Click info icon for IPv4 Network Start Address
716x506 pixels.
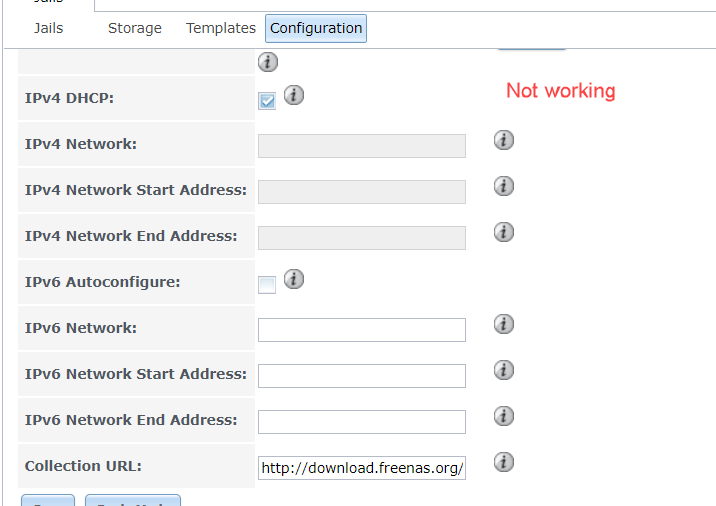coord(504,186)
